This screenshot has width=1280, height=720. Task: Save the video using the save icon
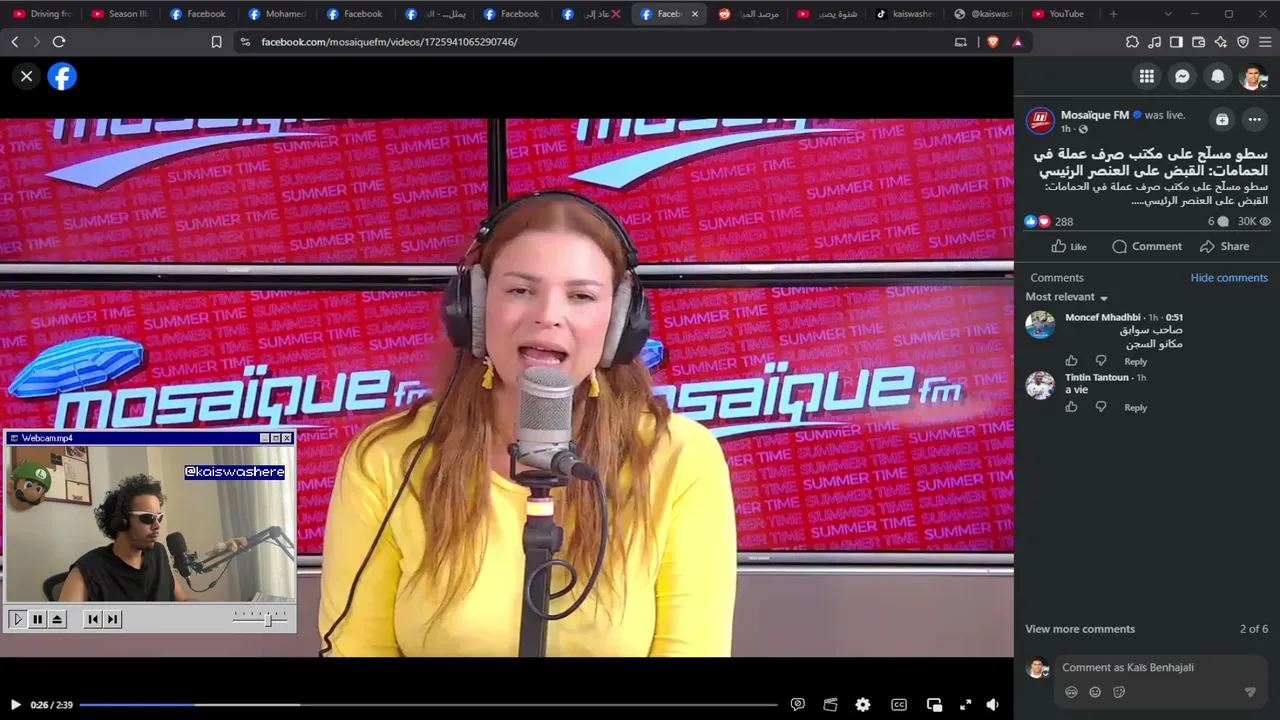coord(1222,119)
